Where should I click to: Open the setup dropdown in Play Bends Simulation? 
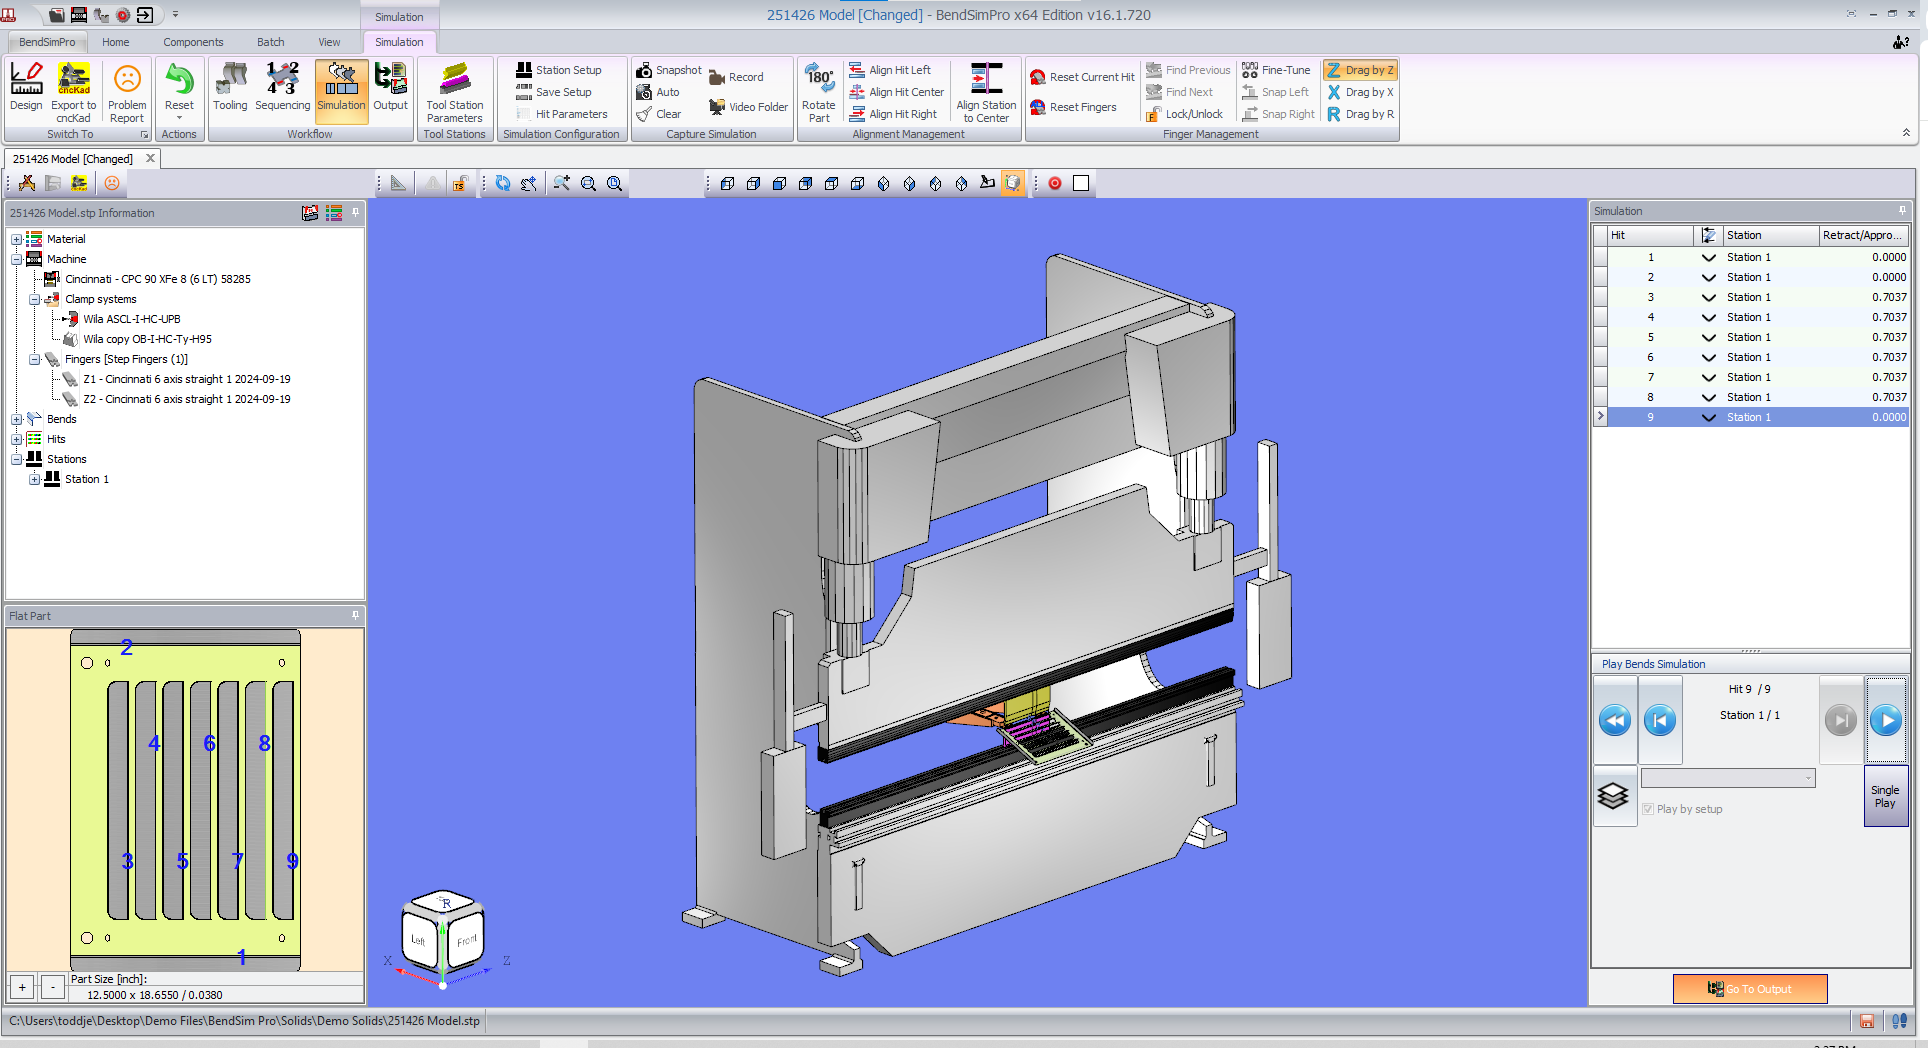click(x=1728, y=778)
